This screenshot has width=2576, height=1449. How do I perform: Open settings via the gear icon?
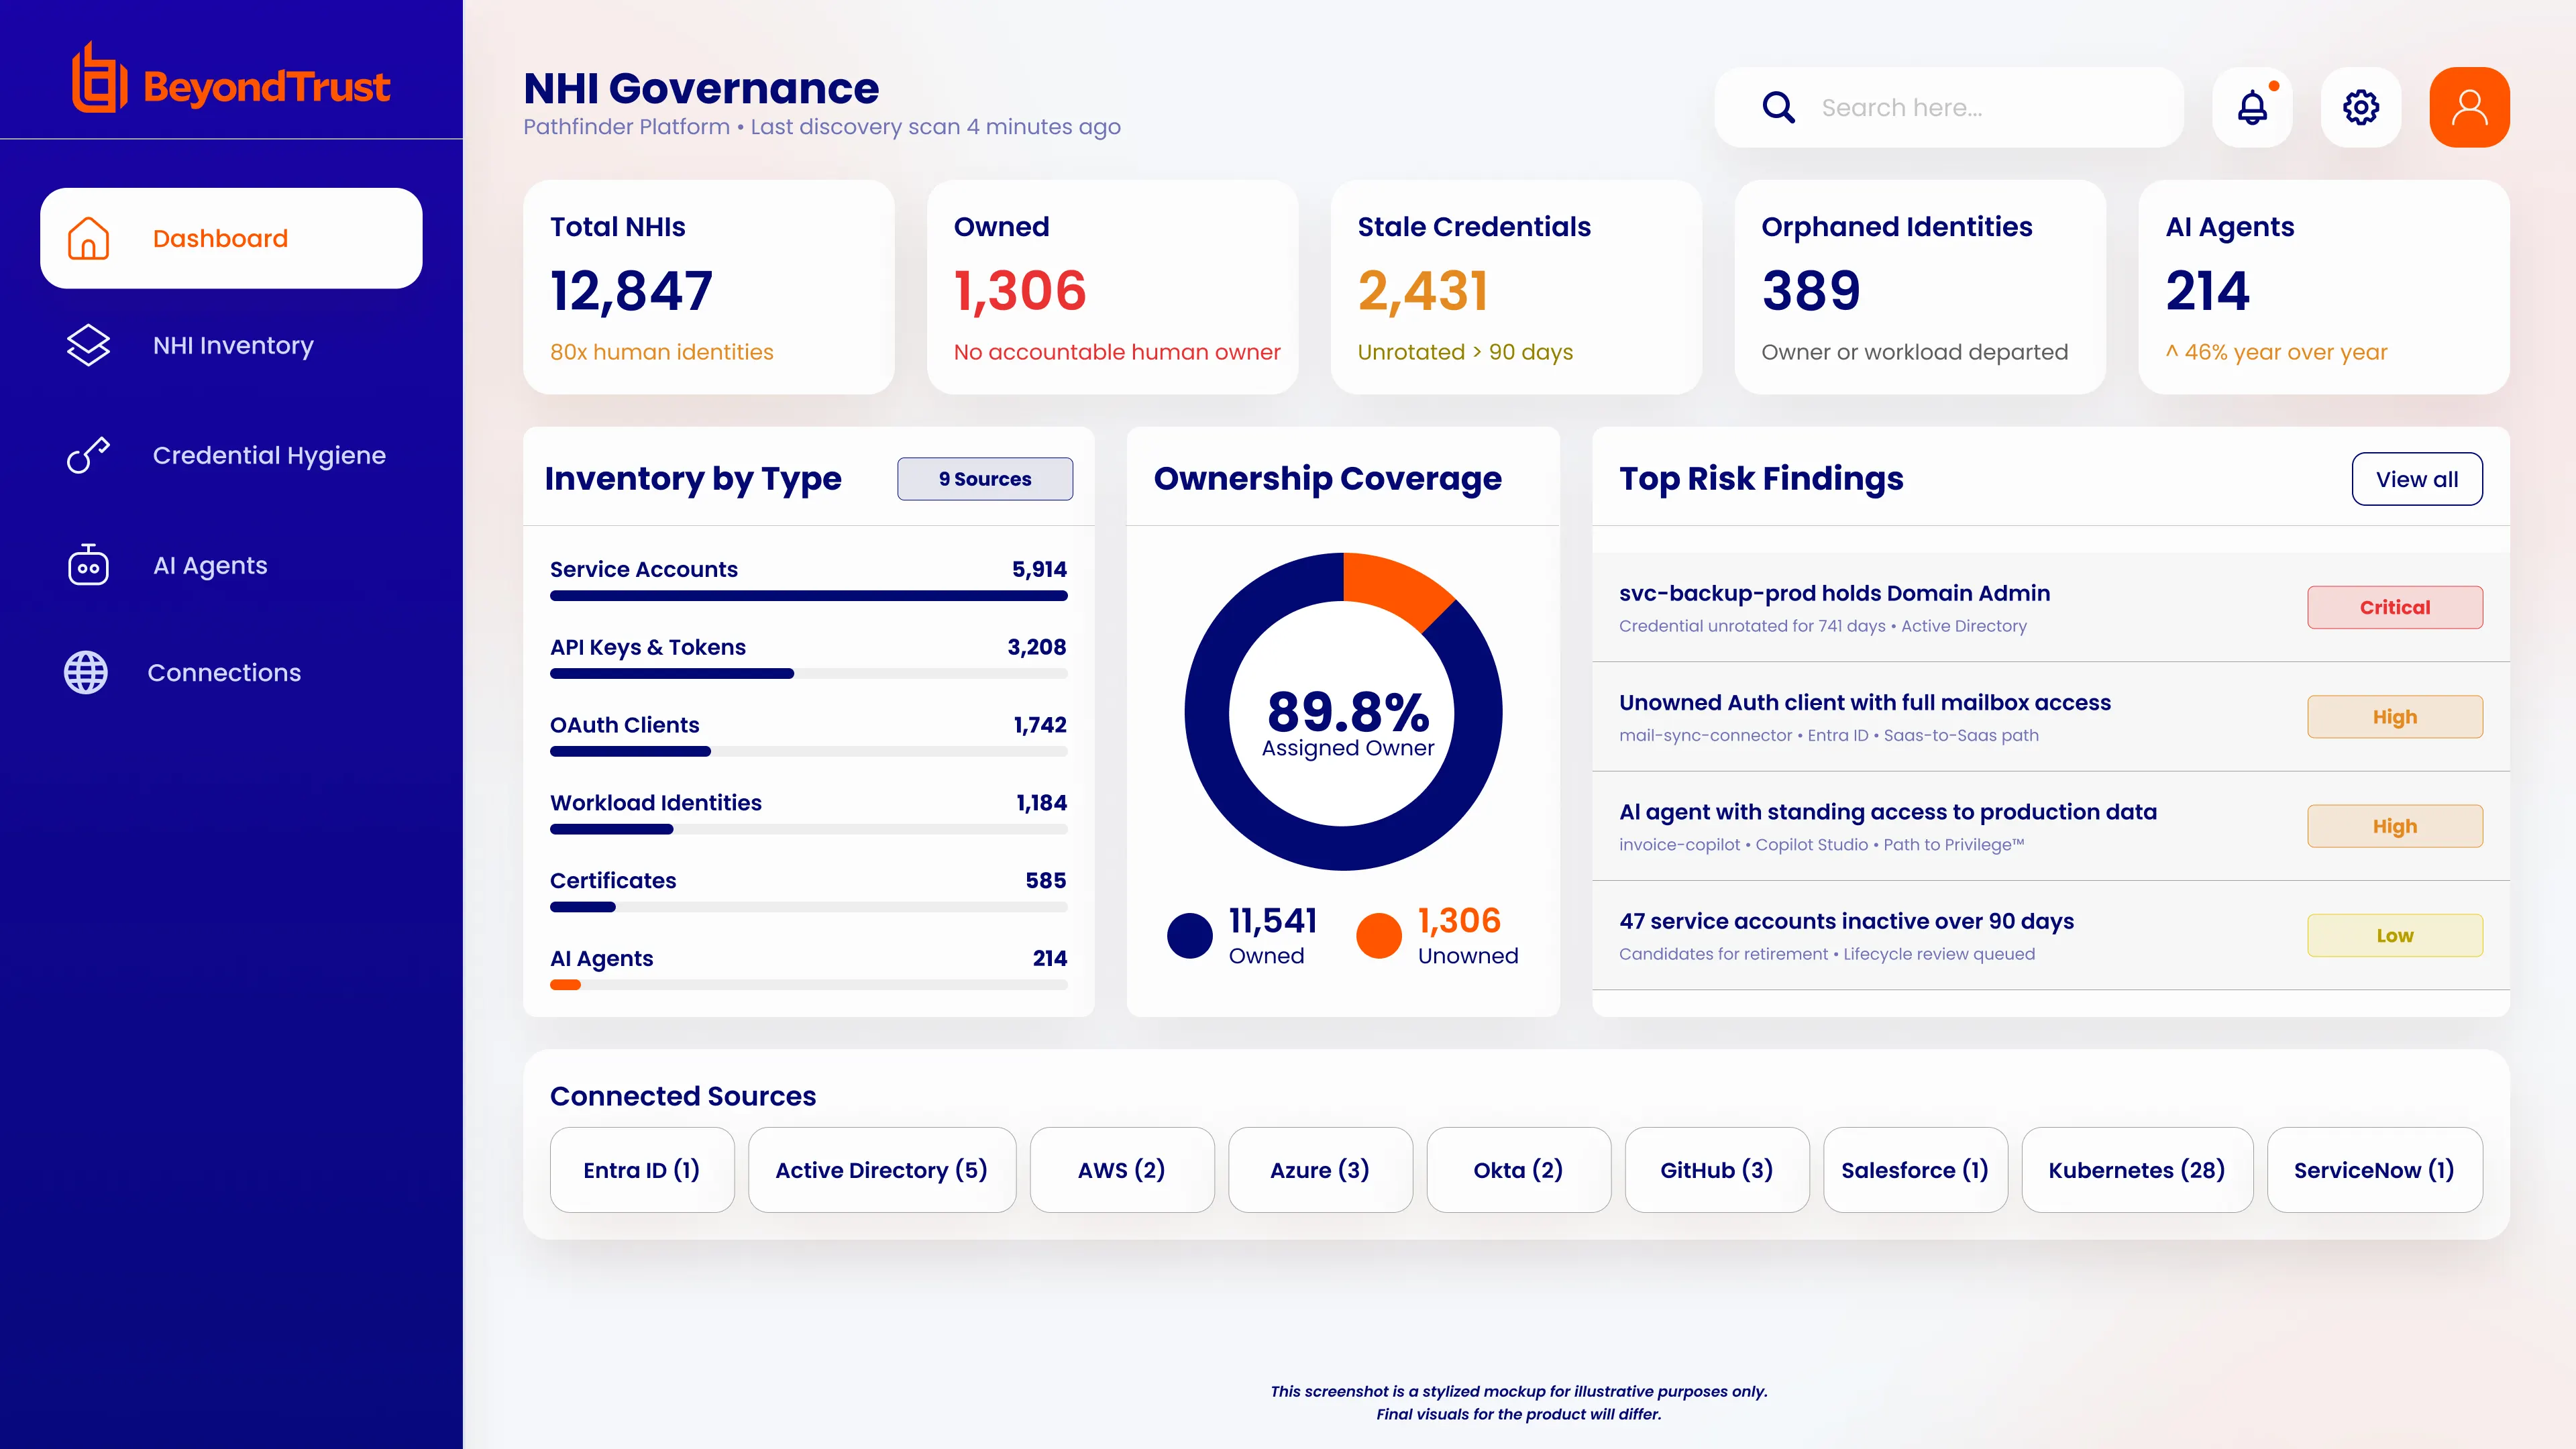pos(2361,107)
